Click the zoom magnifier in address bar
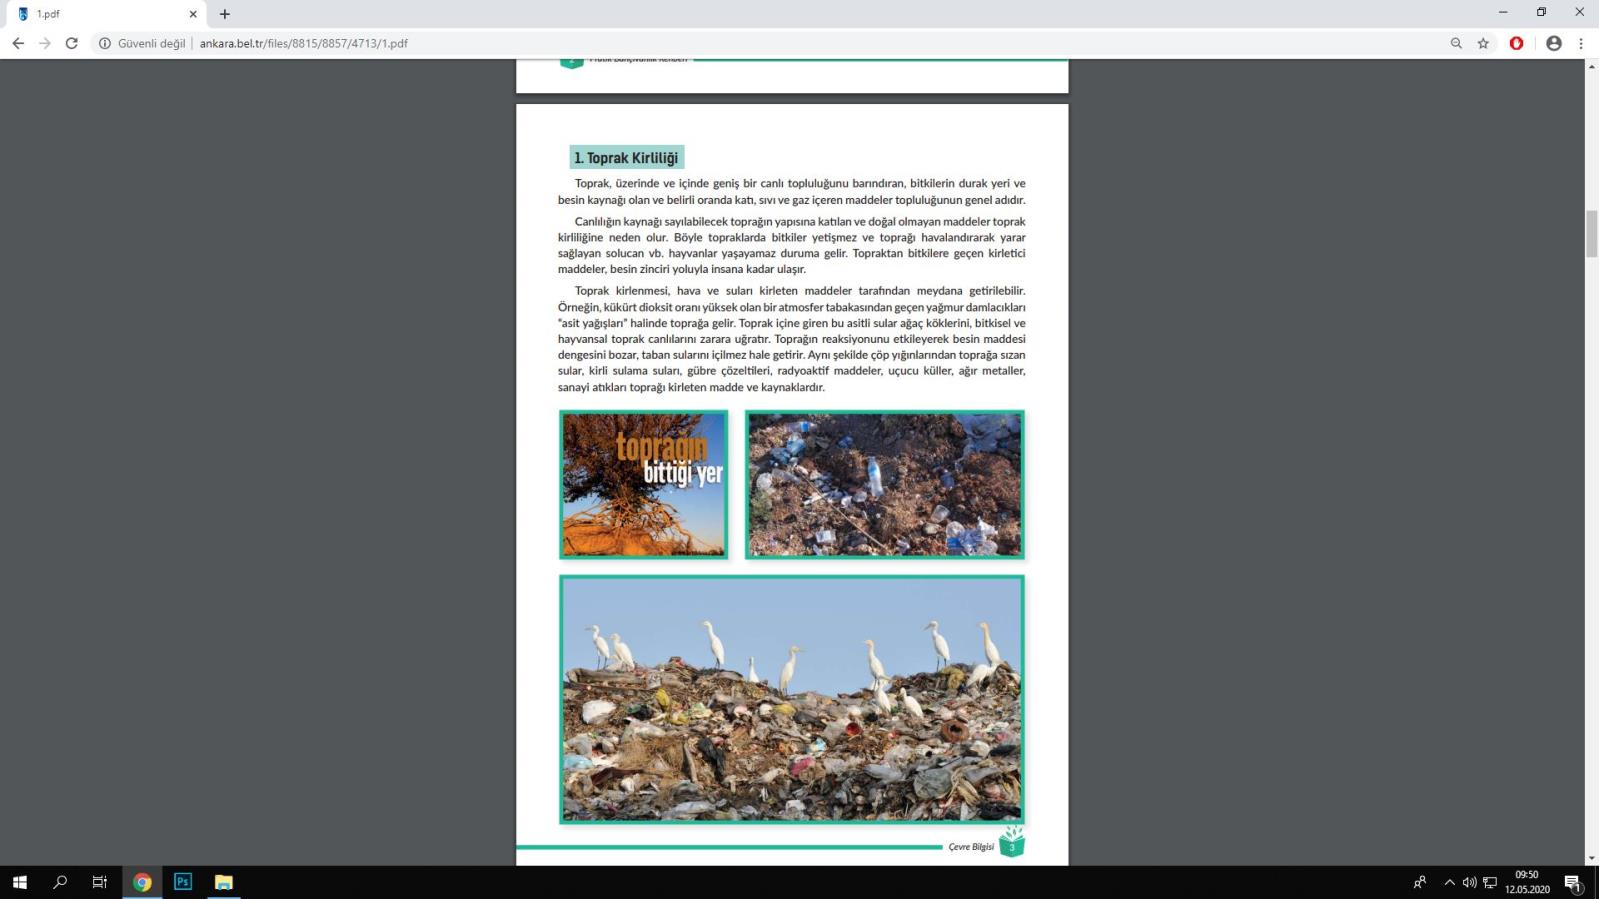Viewport: 1599px width, 899px height. [x=1456, y=43]
